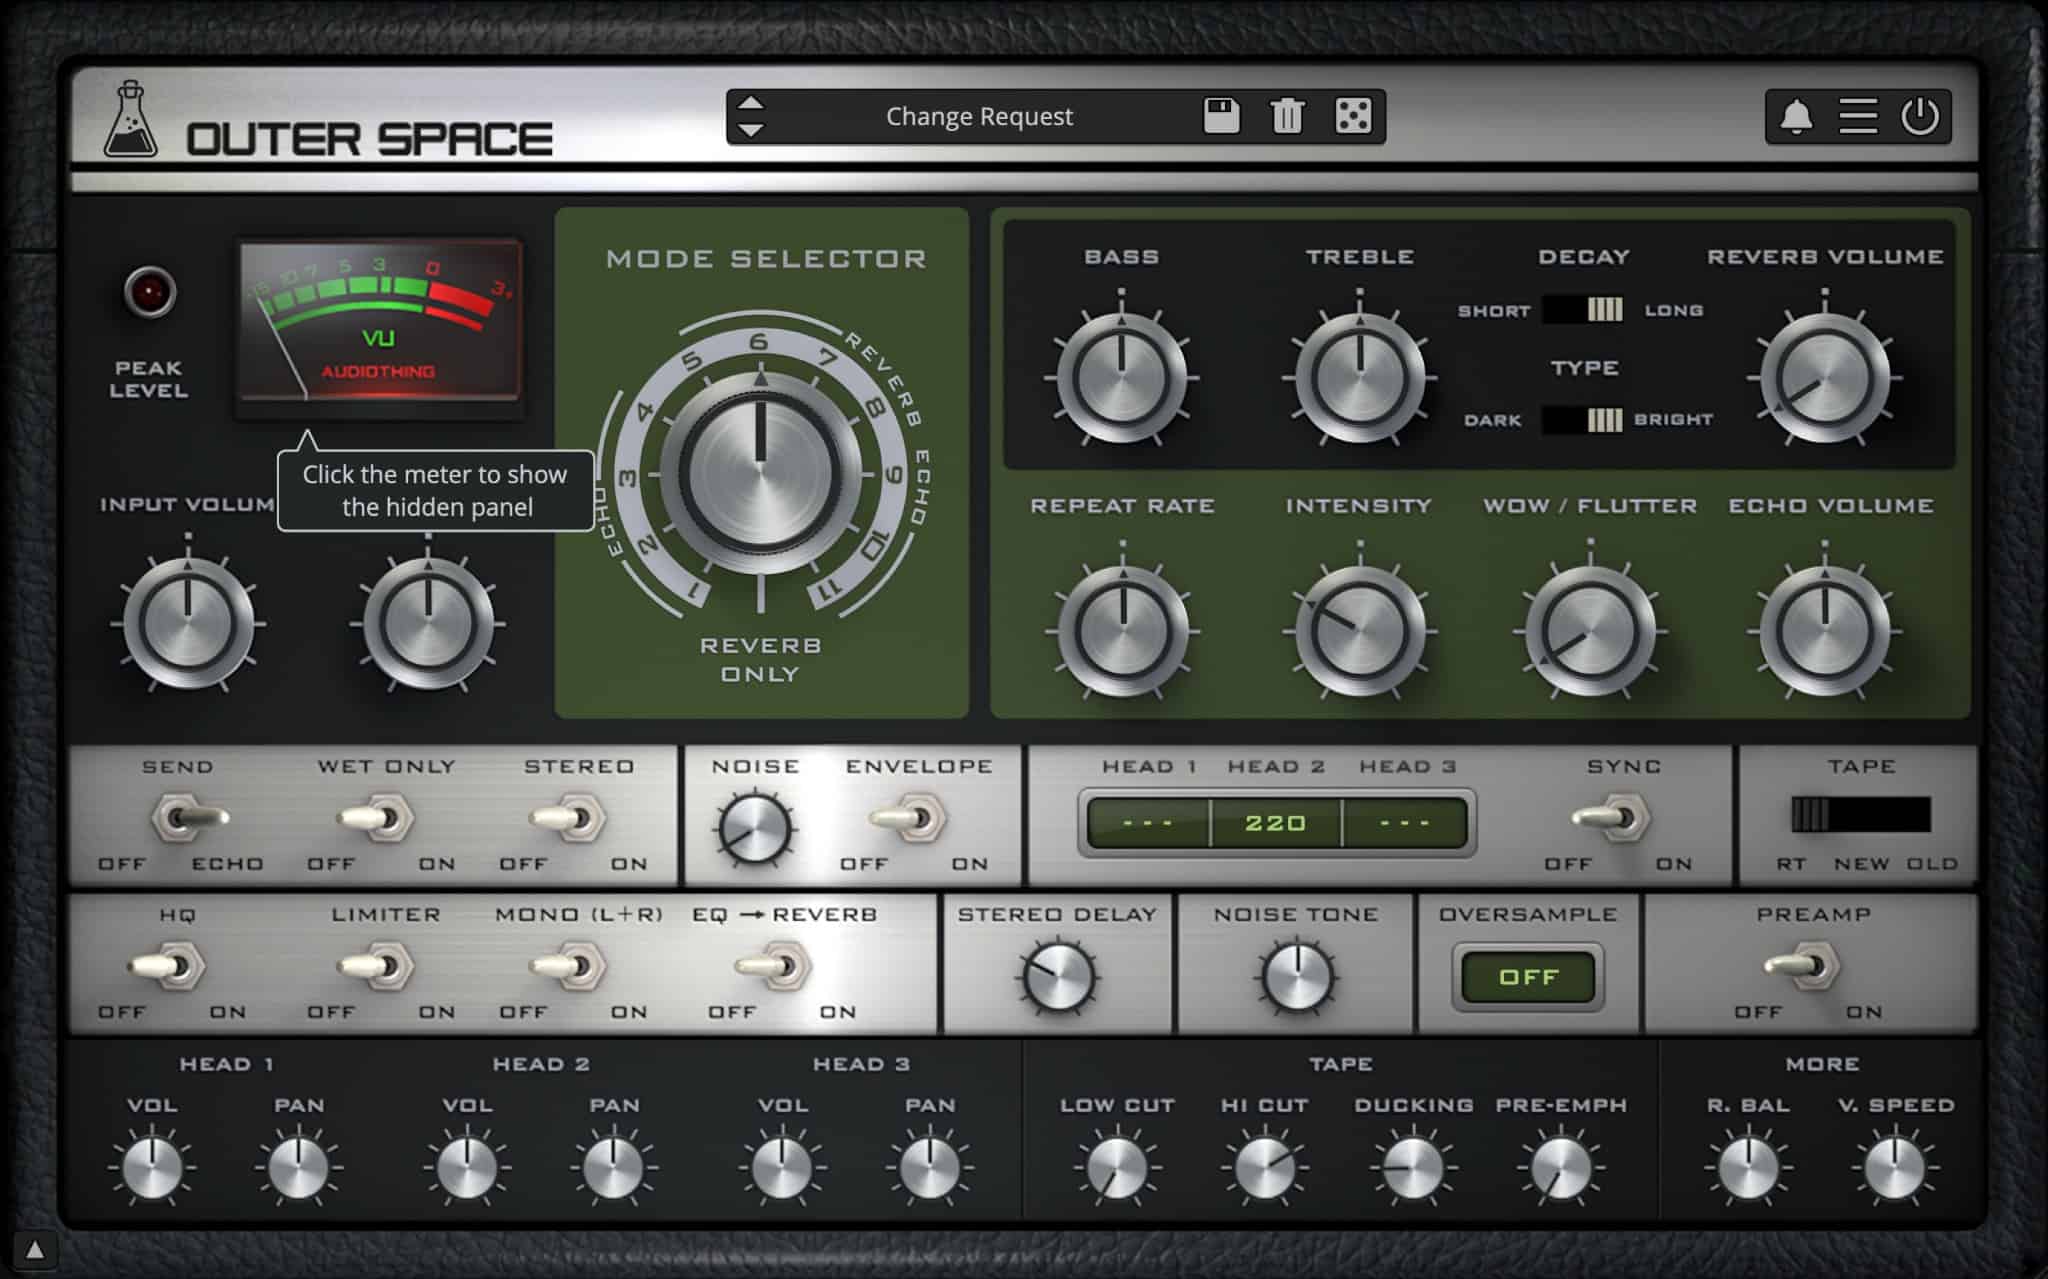Flip the Mono (L+R) switch
2048x1279 pixels.
568,966
